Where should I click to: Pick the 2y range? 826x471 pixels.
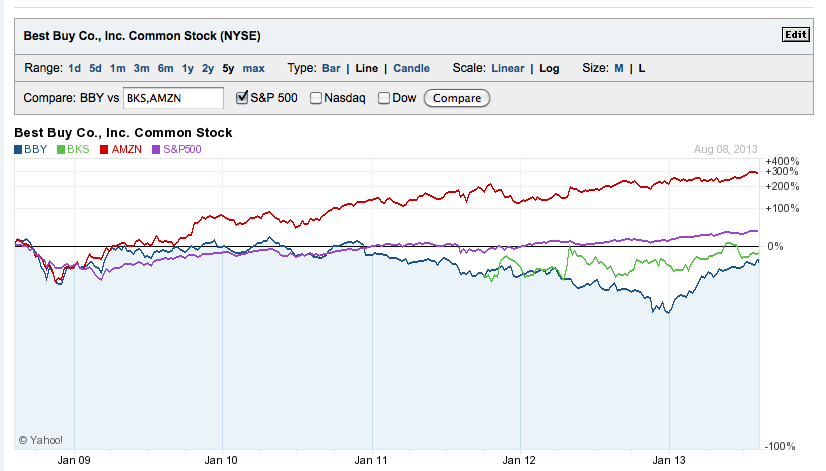207,69
